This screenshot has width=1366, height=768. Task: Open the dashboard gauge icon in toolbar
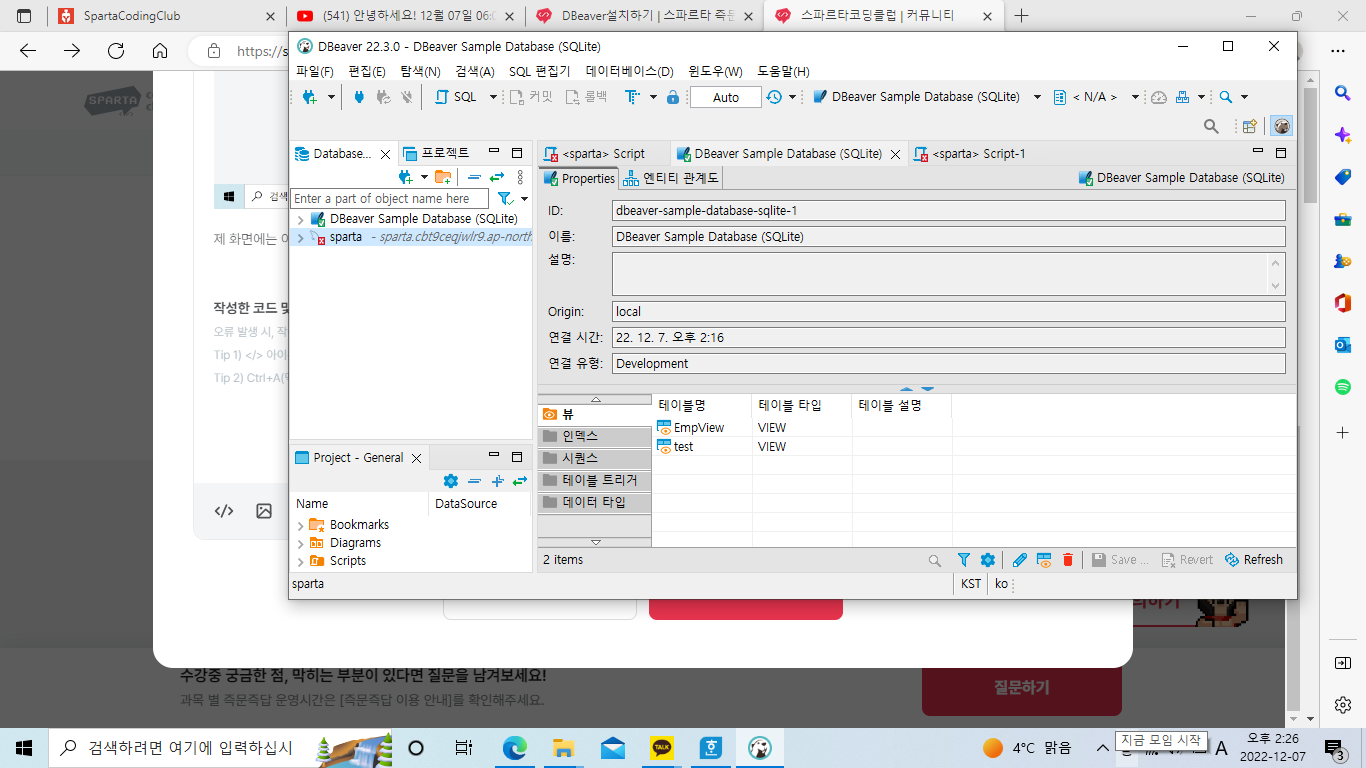[1159, 97]
